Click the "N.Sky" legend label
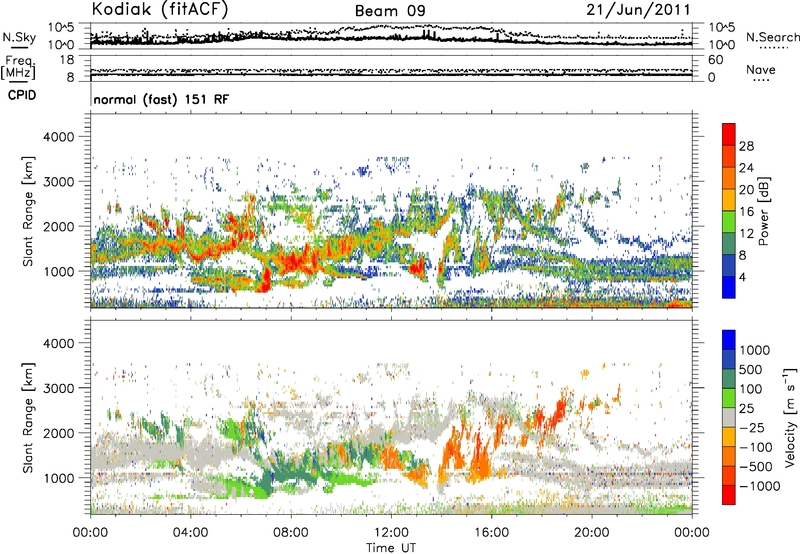Image resolution: width=800 pixels, height=554 pixels. click(x=19, y=37)
